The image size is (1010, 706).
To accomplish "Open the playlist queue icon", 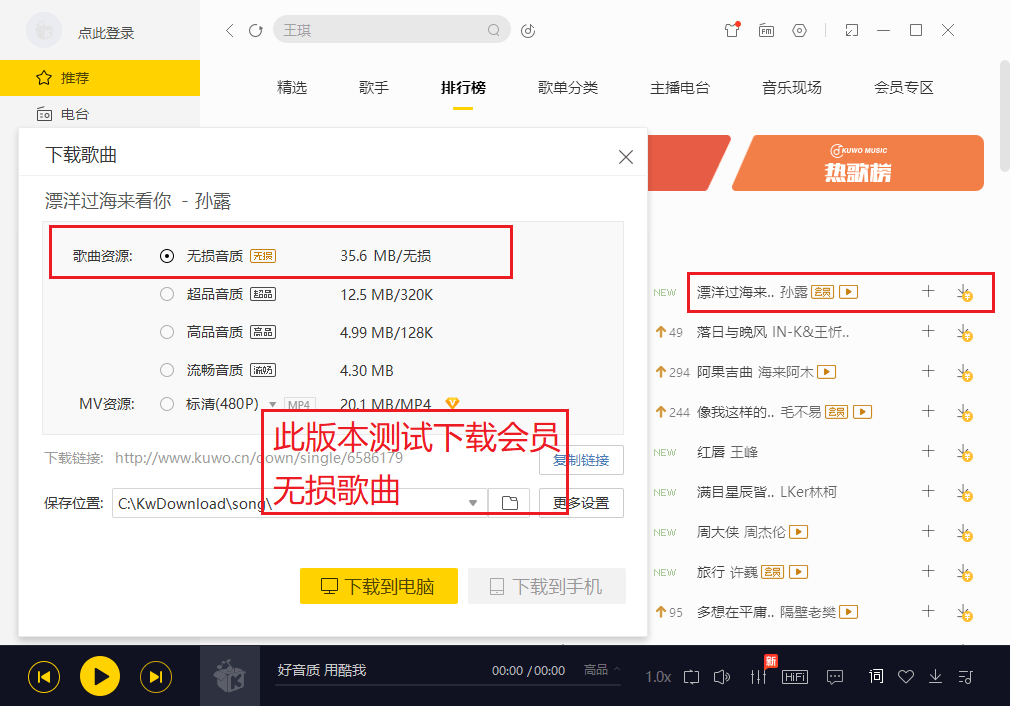I will click(x=966, y=677).
